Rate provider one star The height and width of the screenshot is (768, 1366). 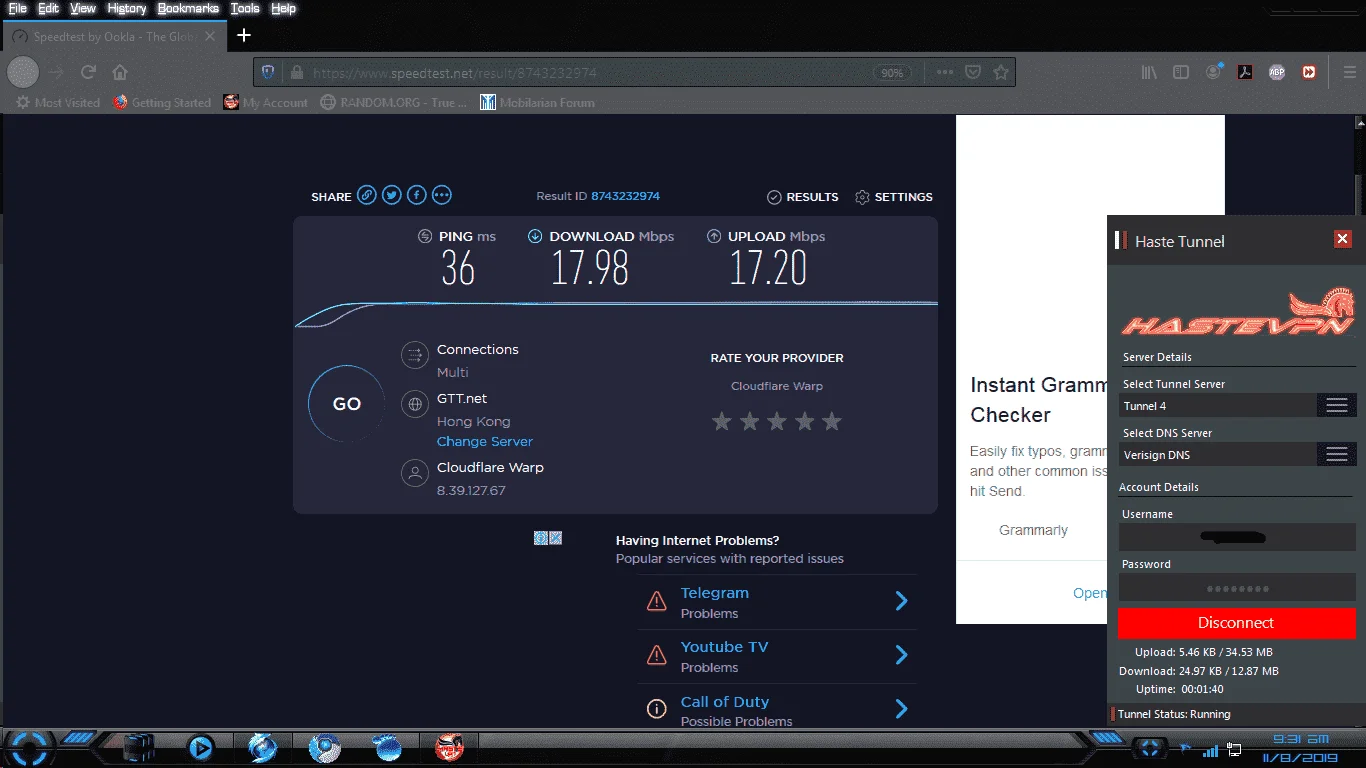pos(722,421)
